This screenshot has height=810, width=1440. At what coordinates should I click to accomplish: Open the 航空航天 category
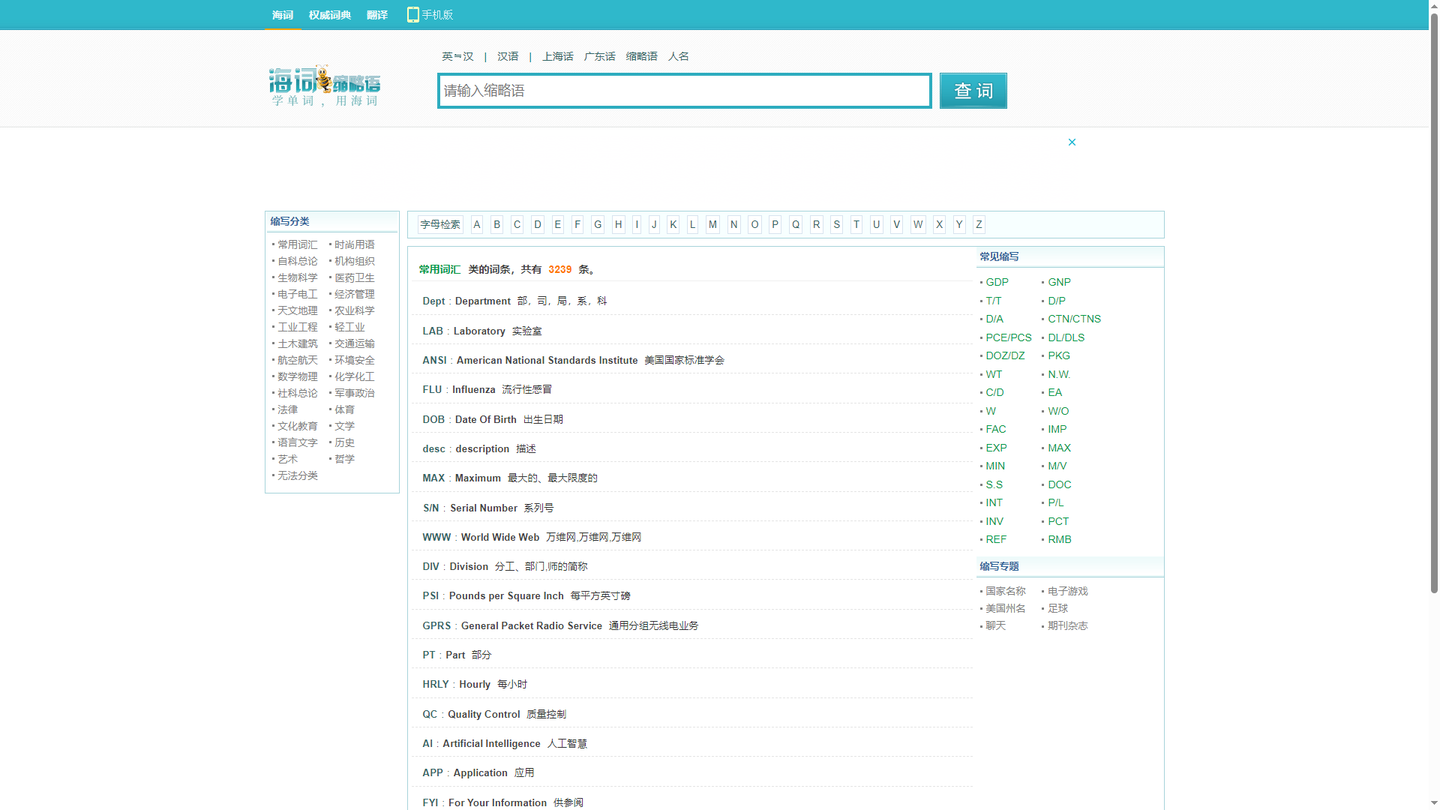297,360
